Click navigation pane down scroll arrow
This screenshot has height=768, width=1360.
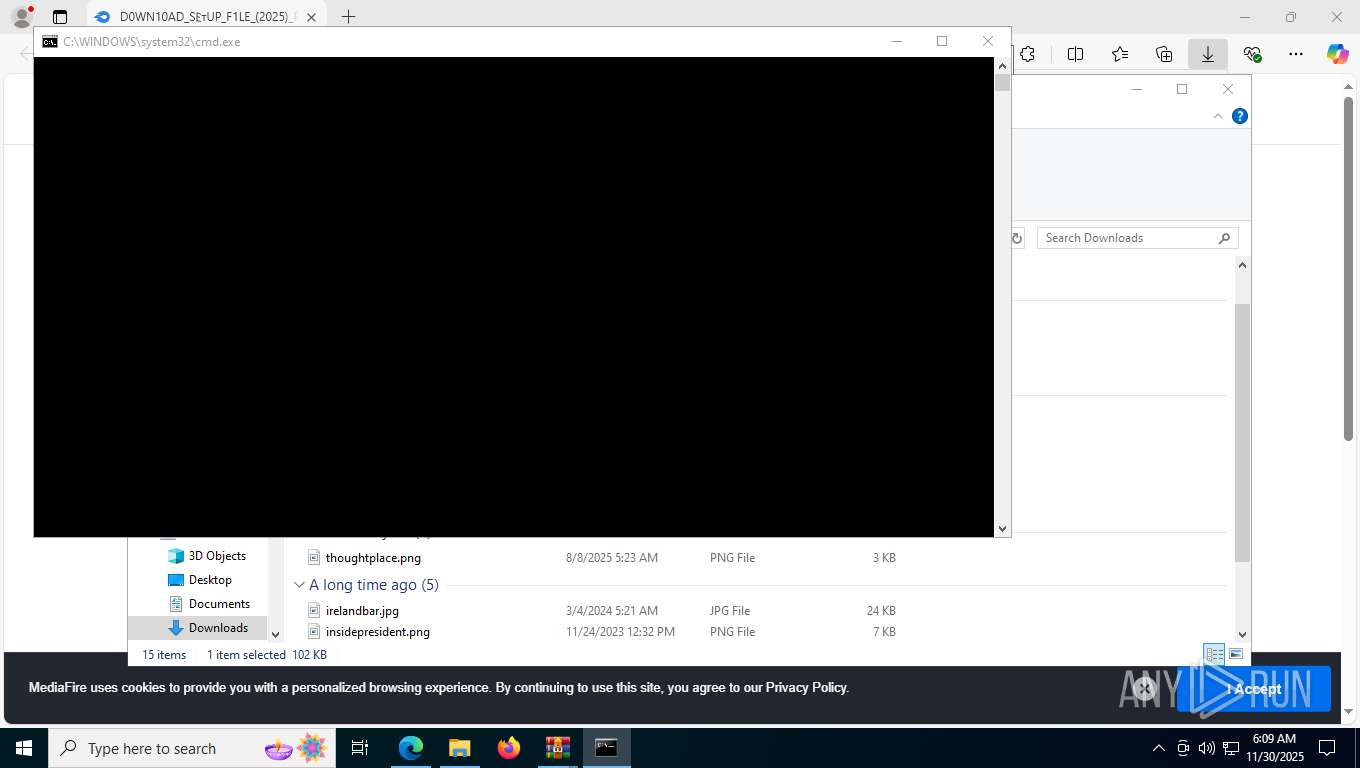tap(276, 634)
